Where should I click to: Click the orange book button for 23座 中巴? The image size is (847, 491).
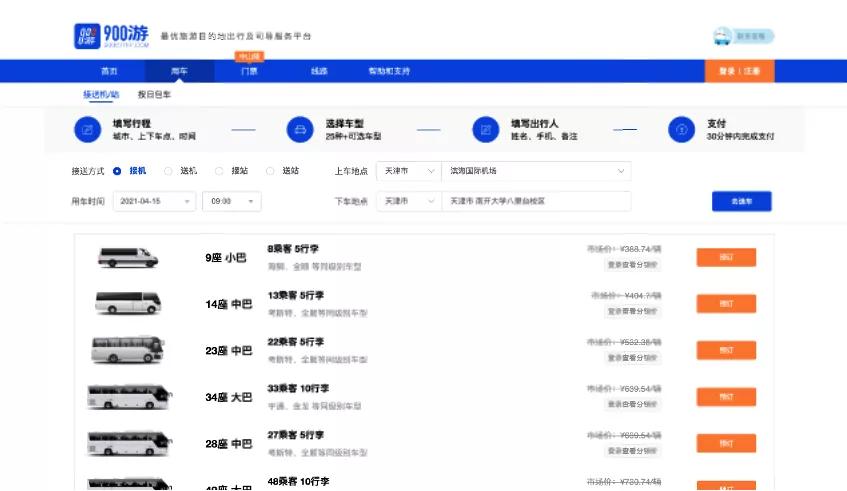pyautogui.click(x=726, y=350)
